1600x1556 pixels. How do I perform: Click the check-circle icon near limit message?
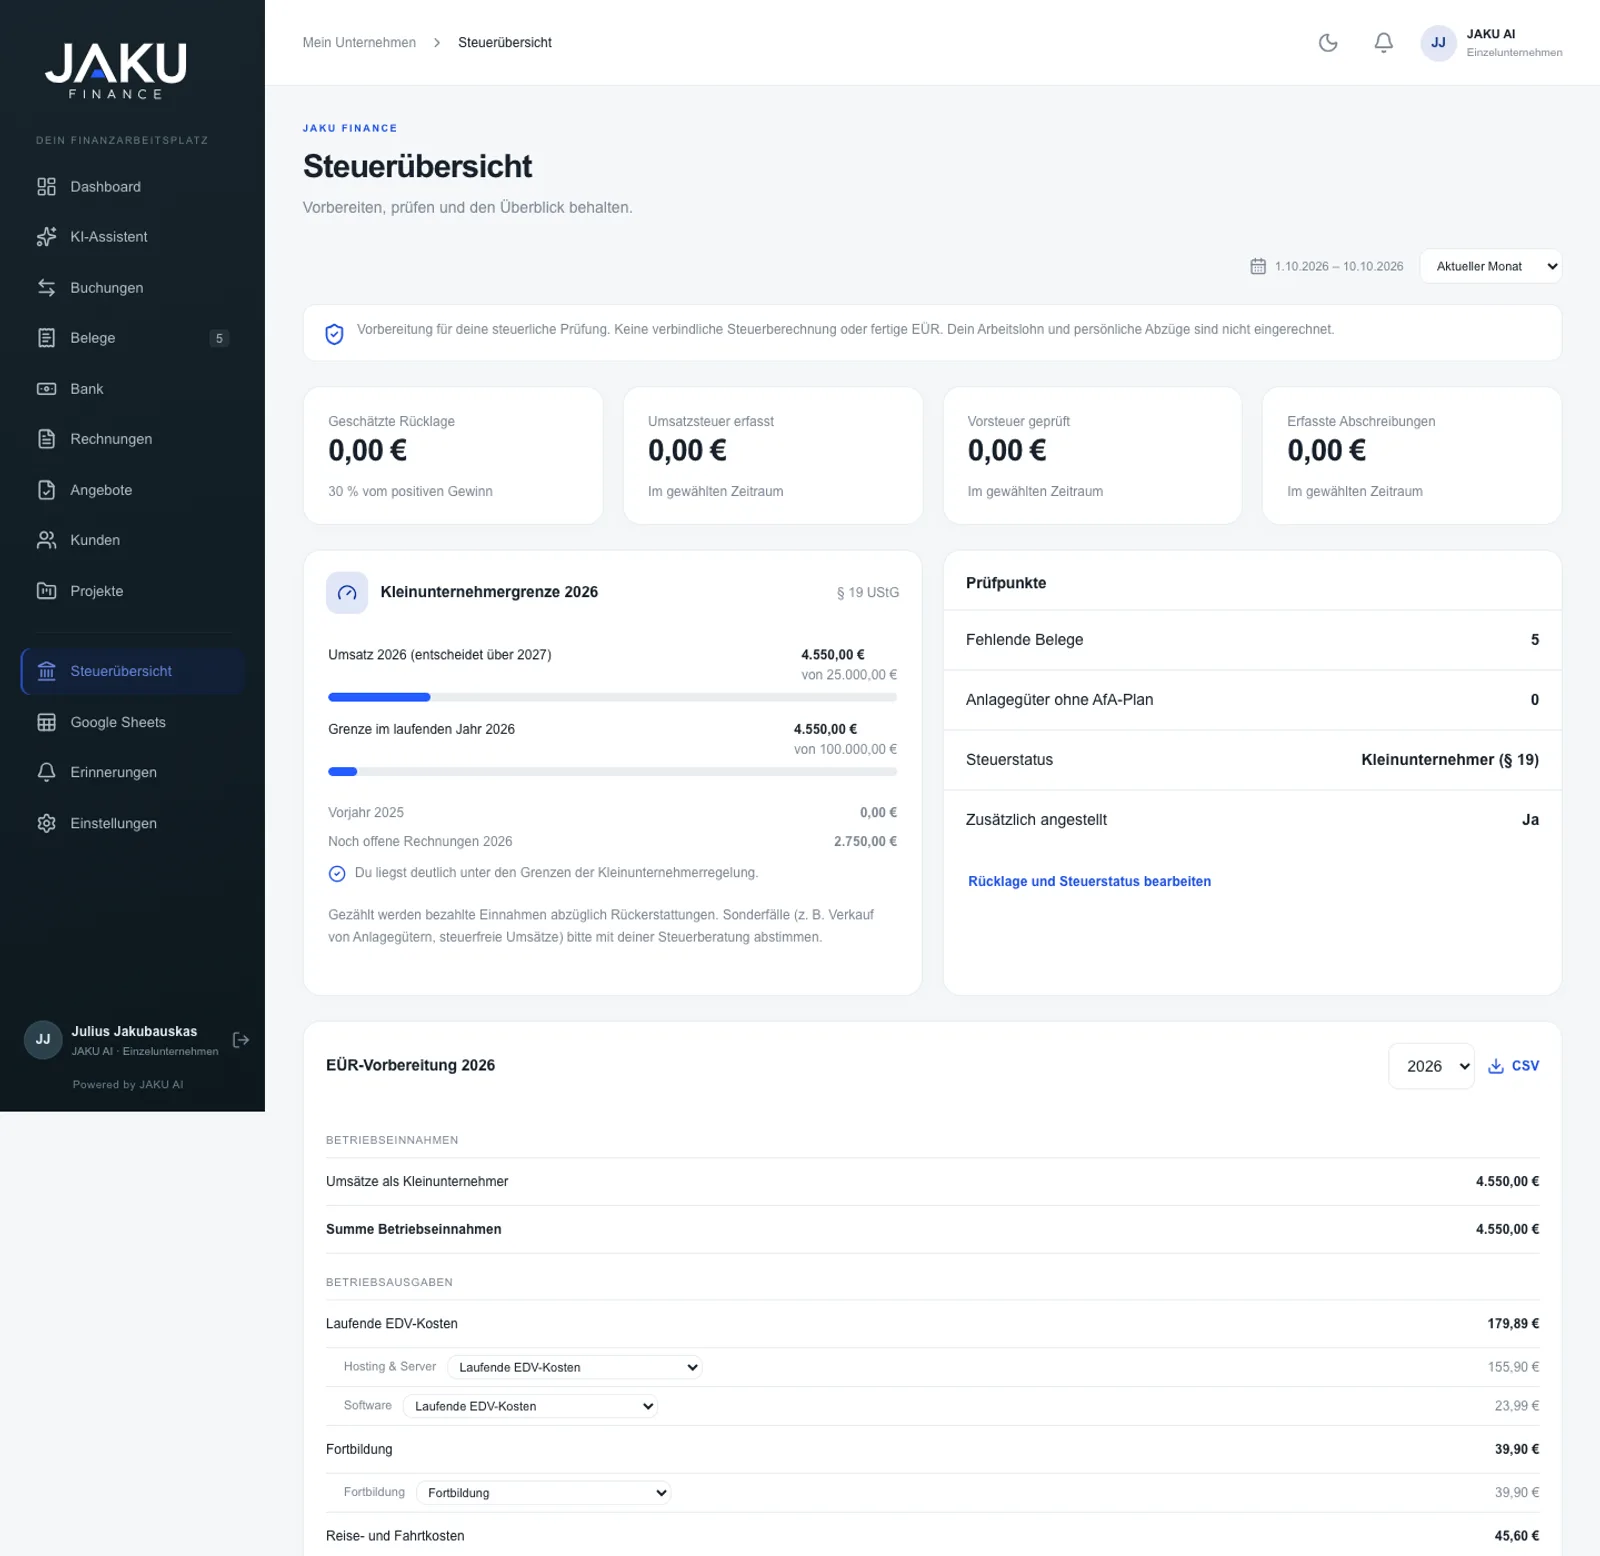click(x=337, y=873)
